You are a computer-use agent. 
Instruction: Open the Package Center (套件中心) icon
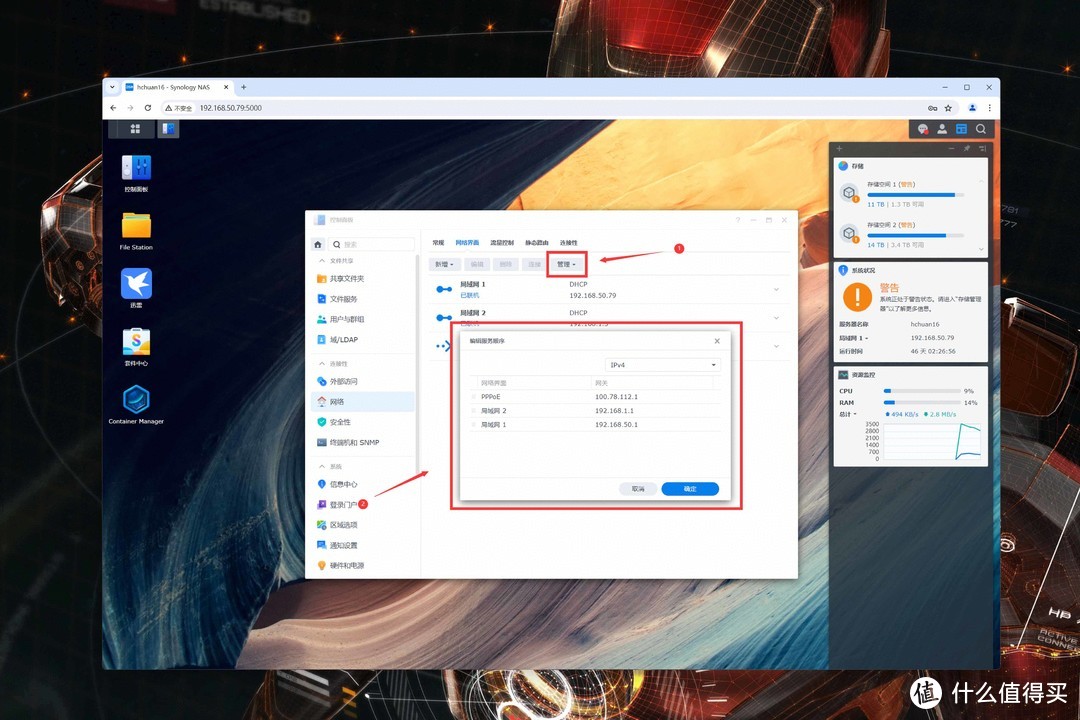coord(136,342)
